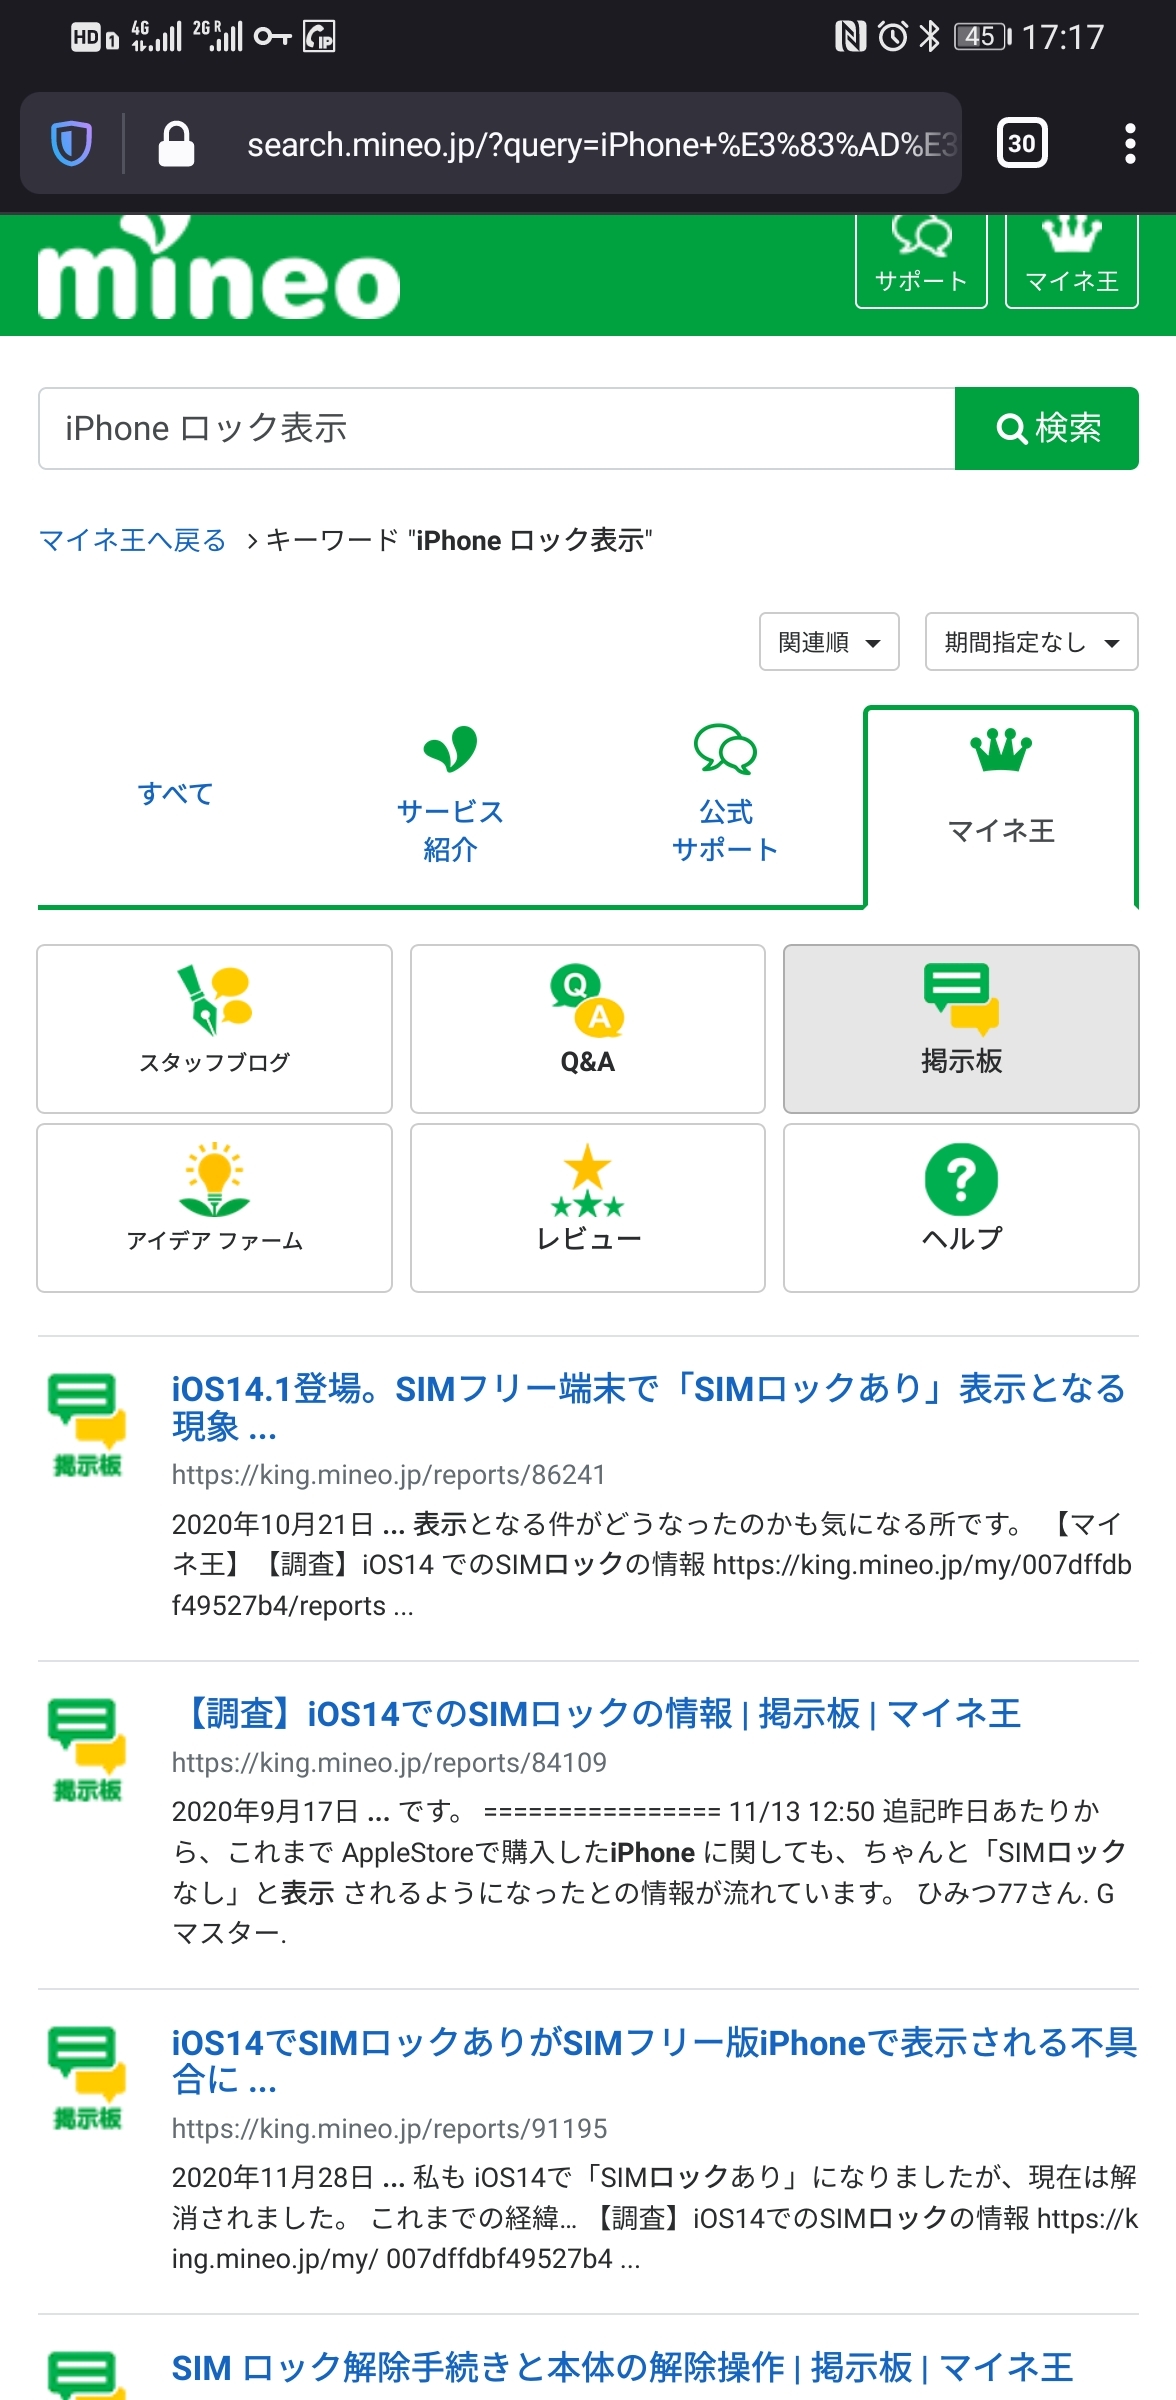Open the browser tab switcher showing 30
The width and height of the screenshot is (1176, 2400).
click(1021, 144)
